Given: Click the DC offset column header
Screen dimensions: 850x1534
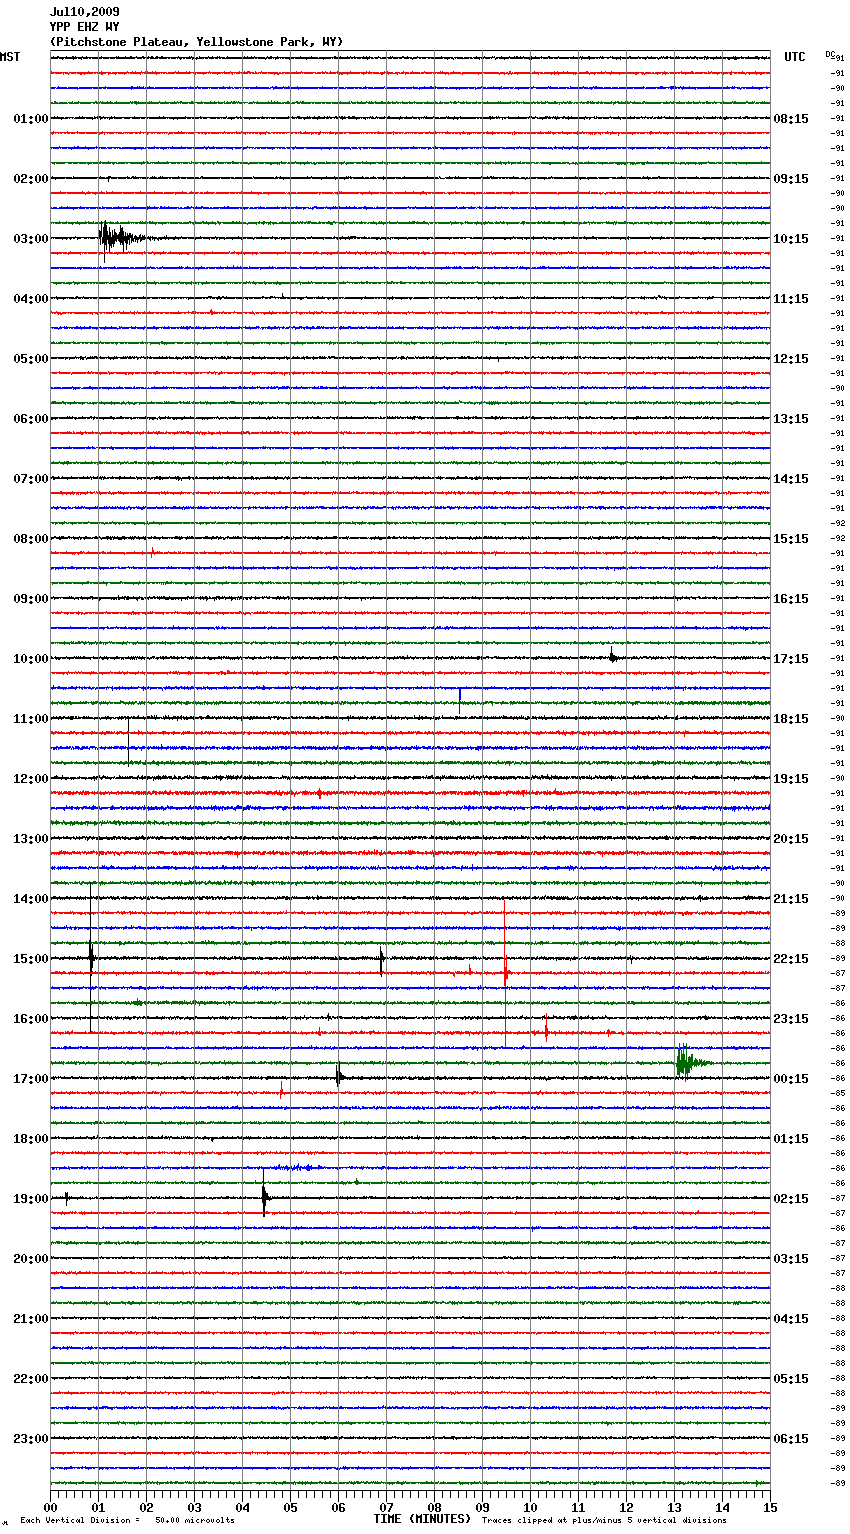Looking at the screenshot, I should tap(830, 54).
